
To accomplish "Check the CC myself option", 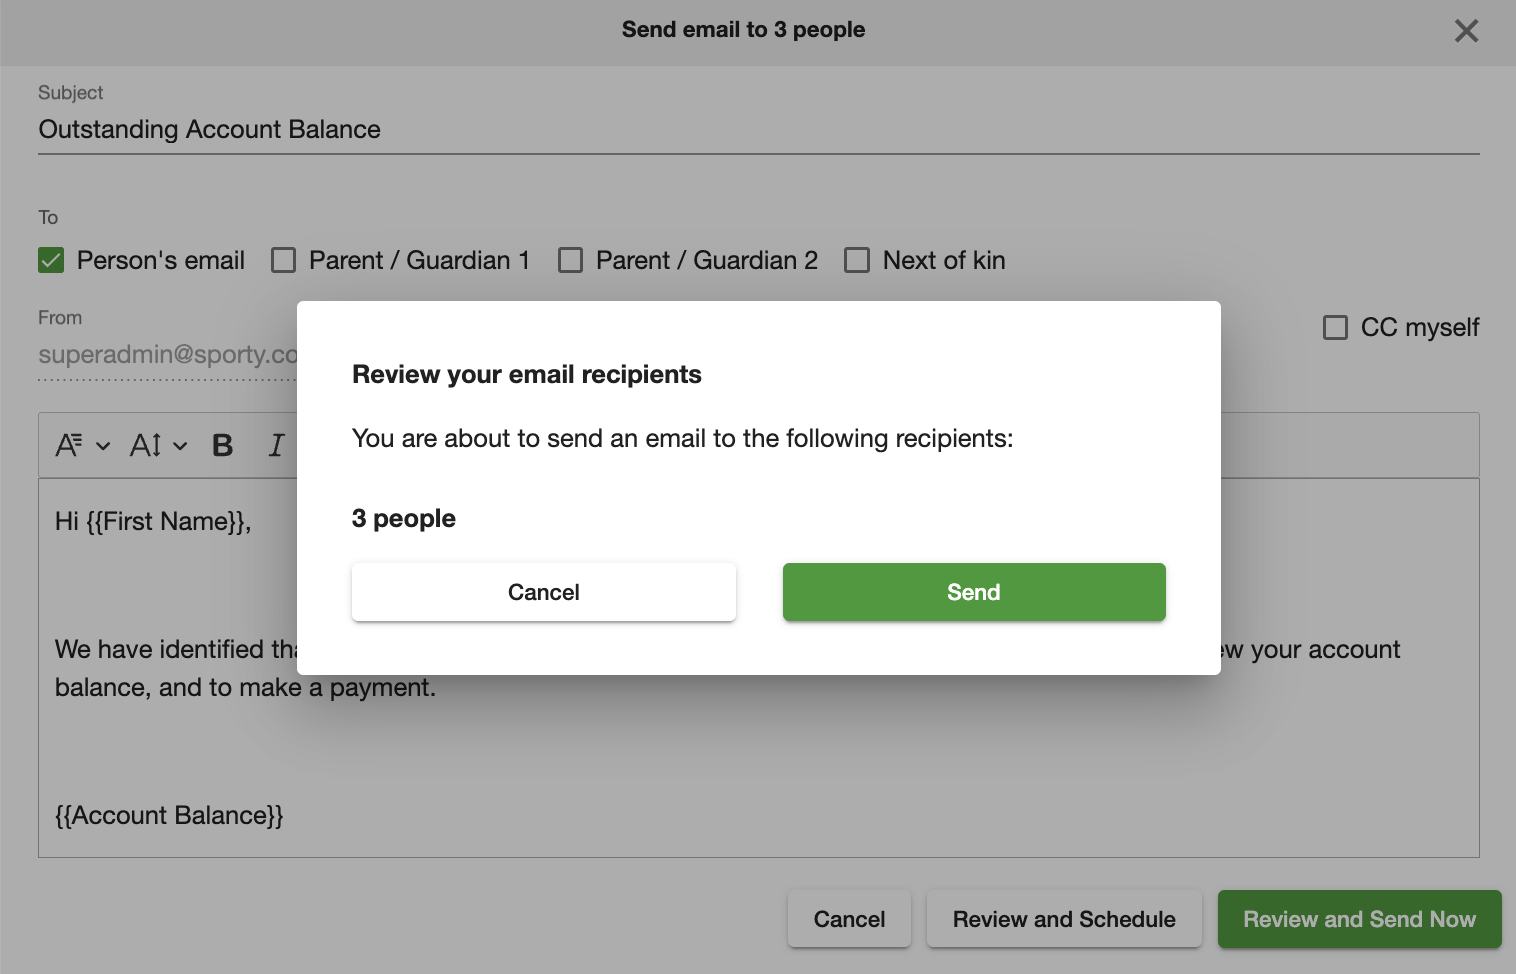I will [x=1335, y=328].
